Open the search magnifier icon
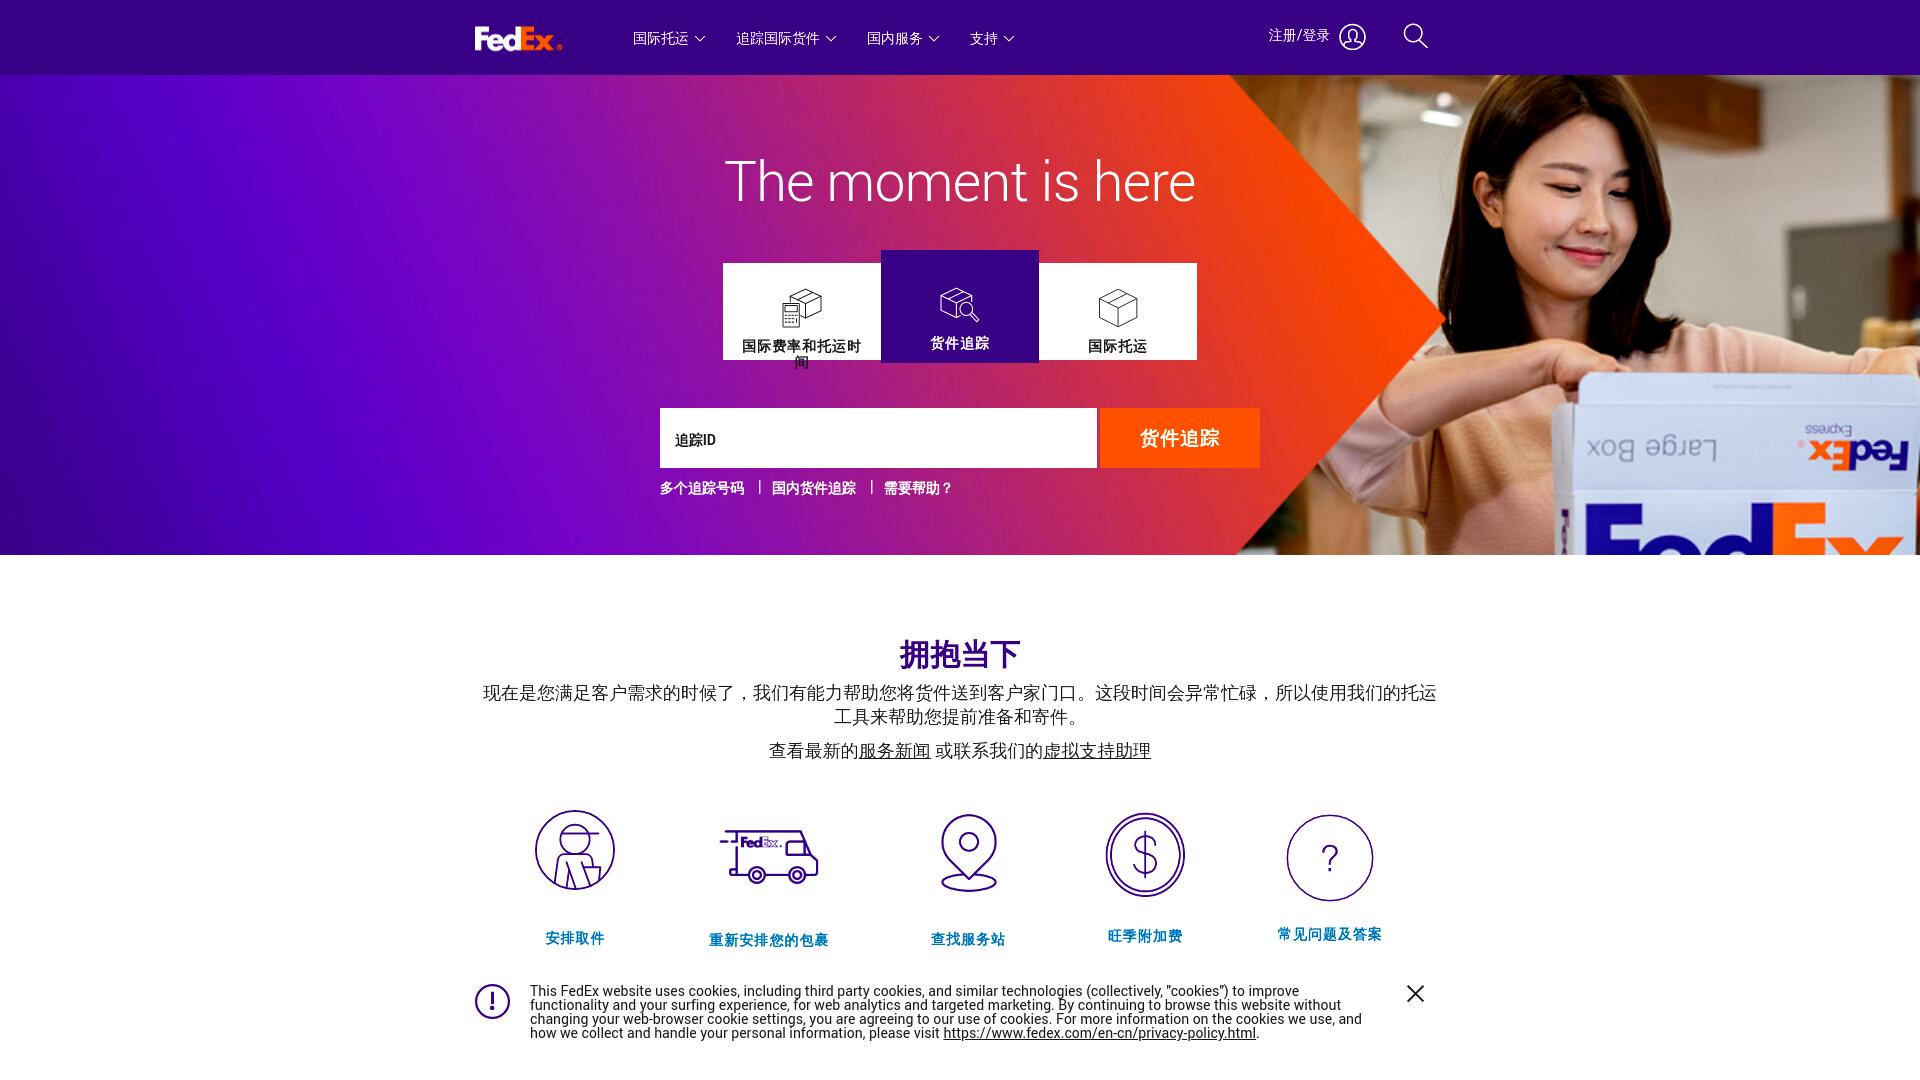This screenshot has width=1920, height=1080. [1415, 36]
